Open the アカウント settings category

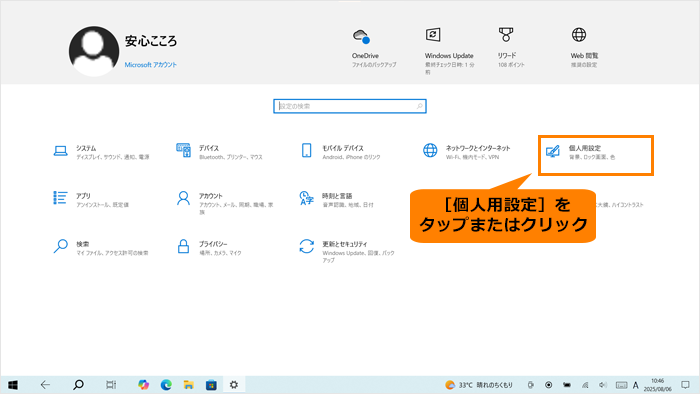[225, 203]
